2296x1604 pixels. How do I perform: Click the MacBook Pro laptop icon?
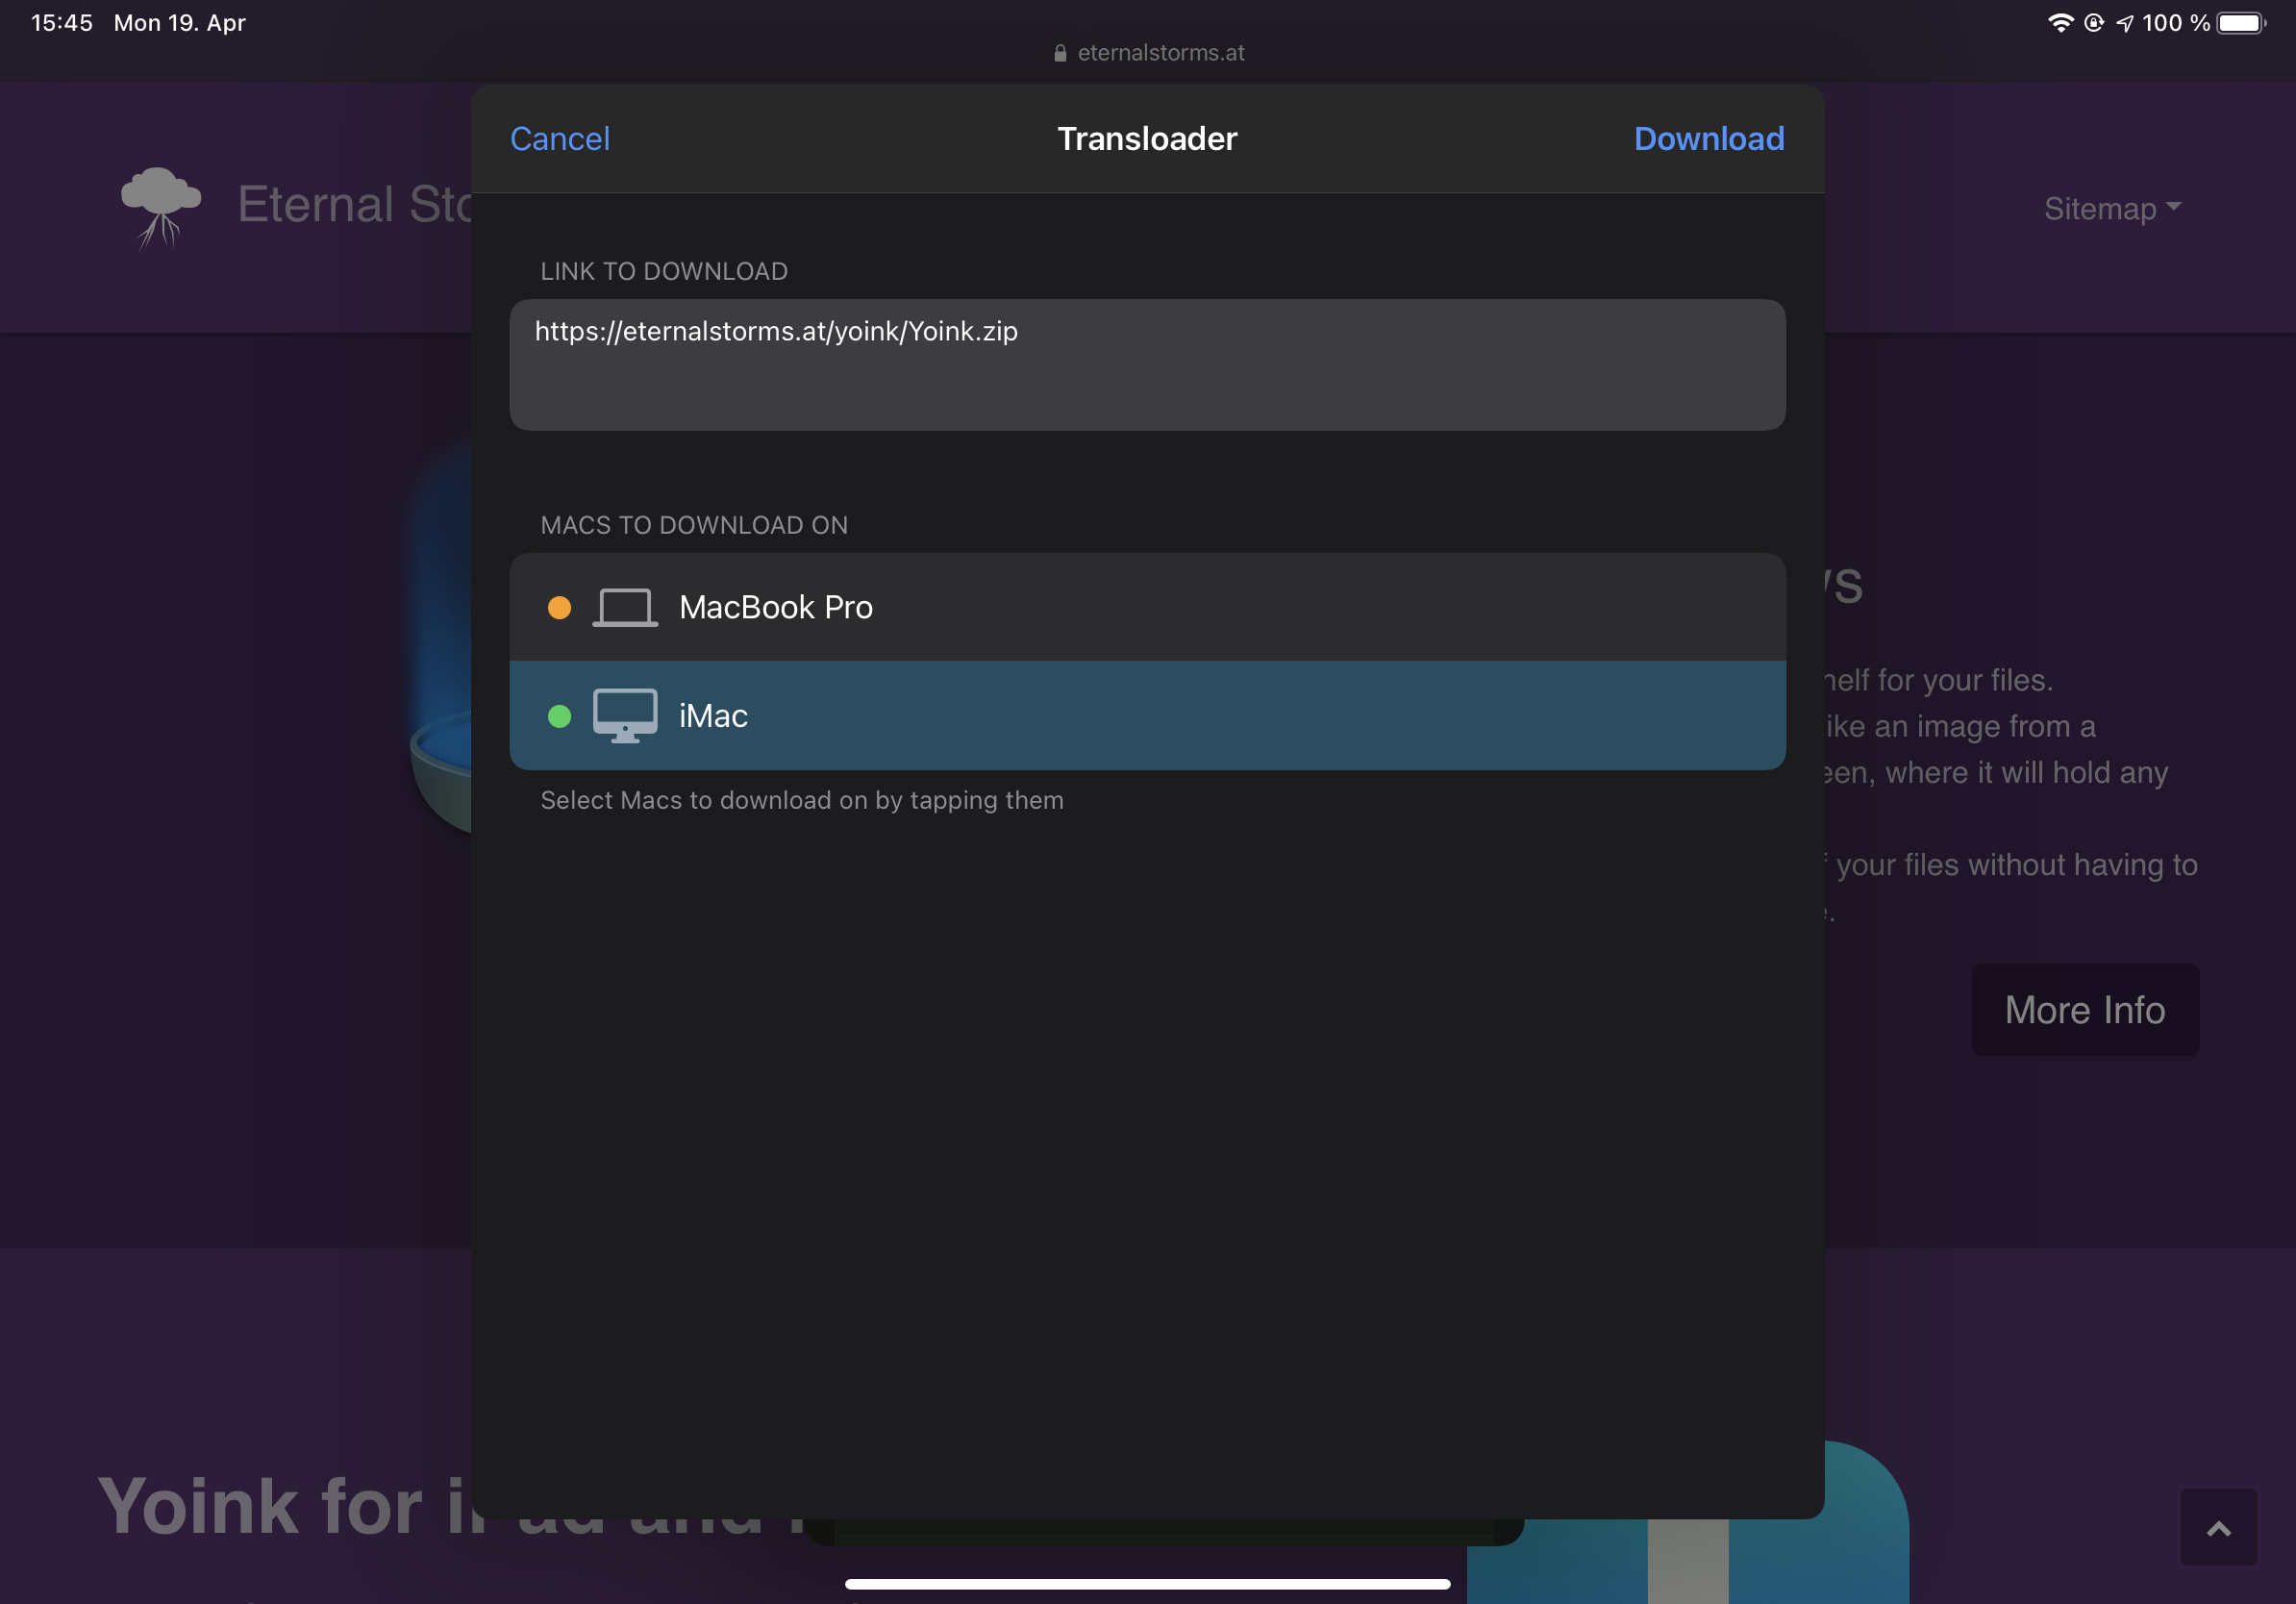click(x=624, y=606)
